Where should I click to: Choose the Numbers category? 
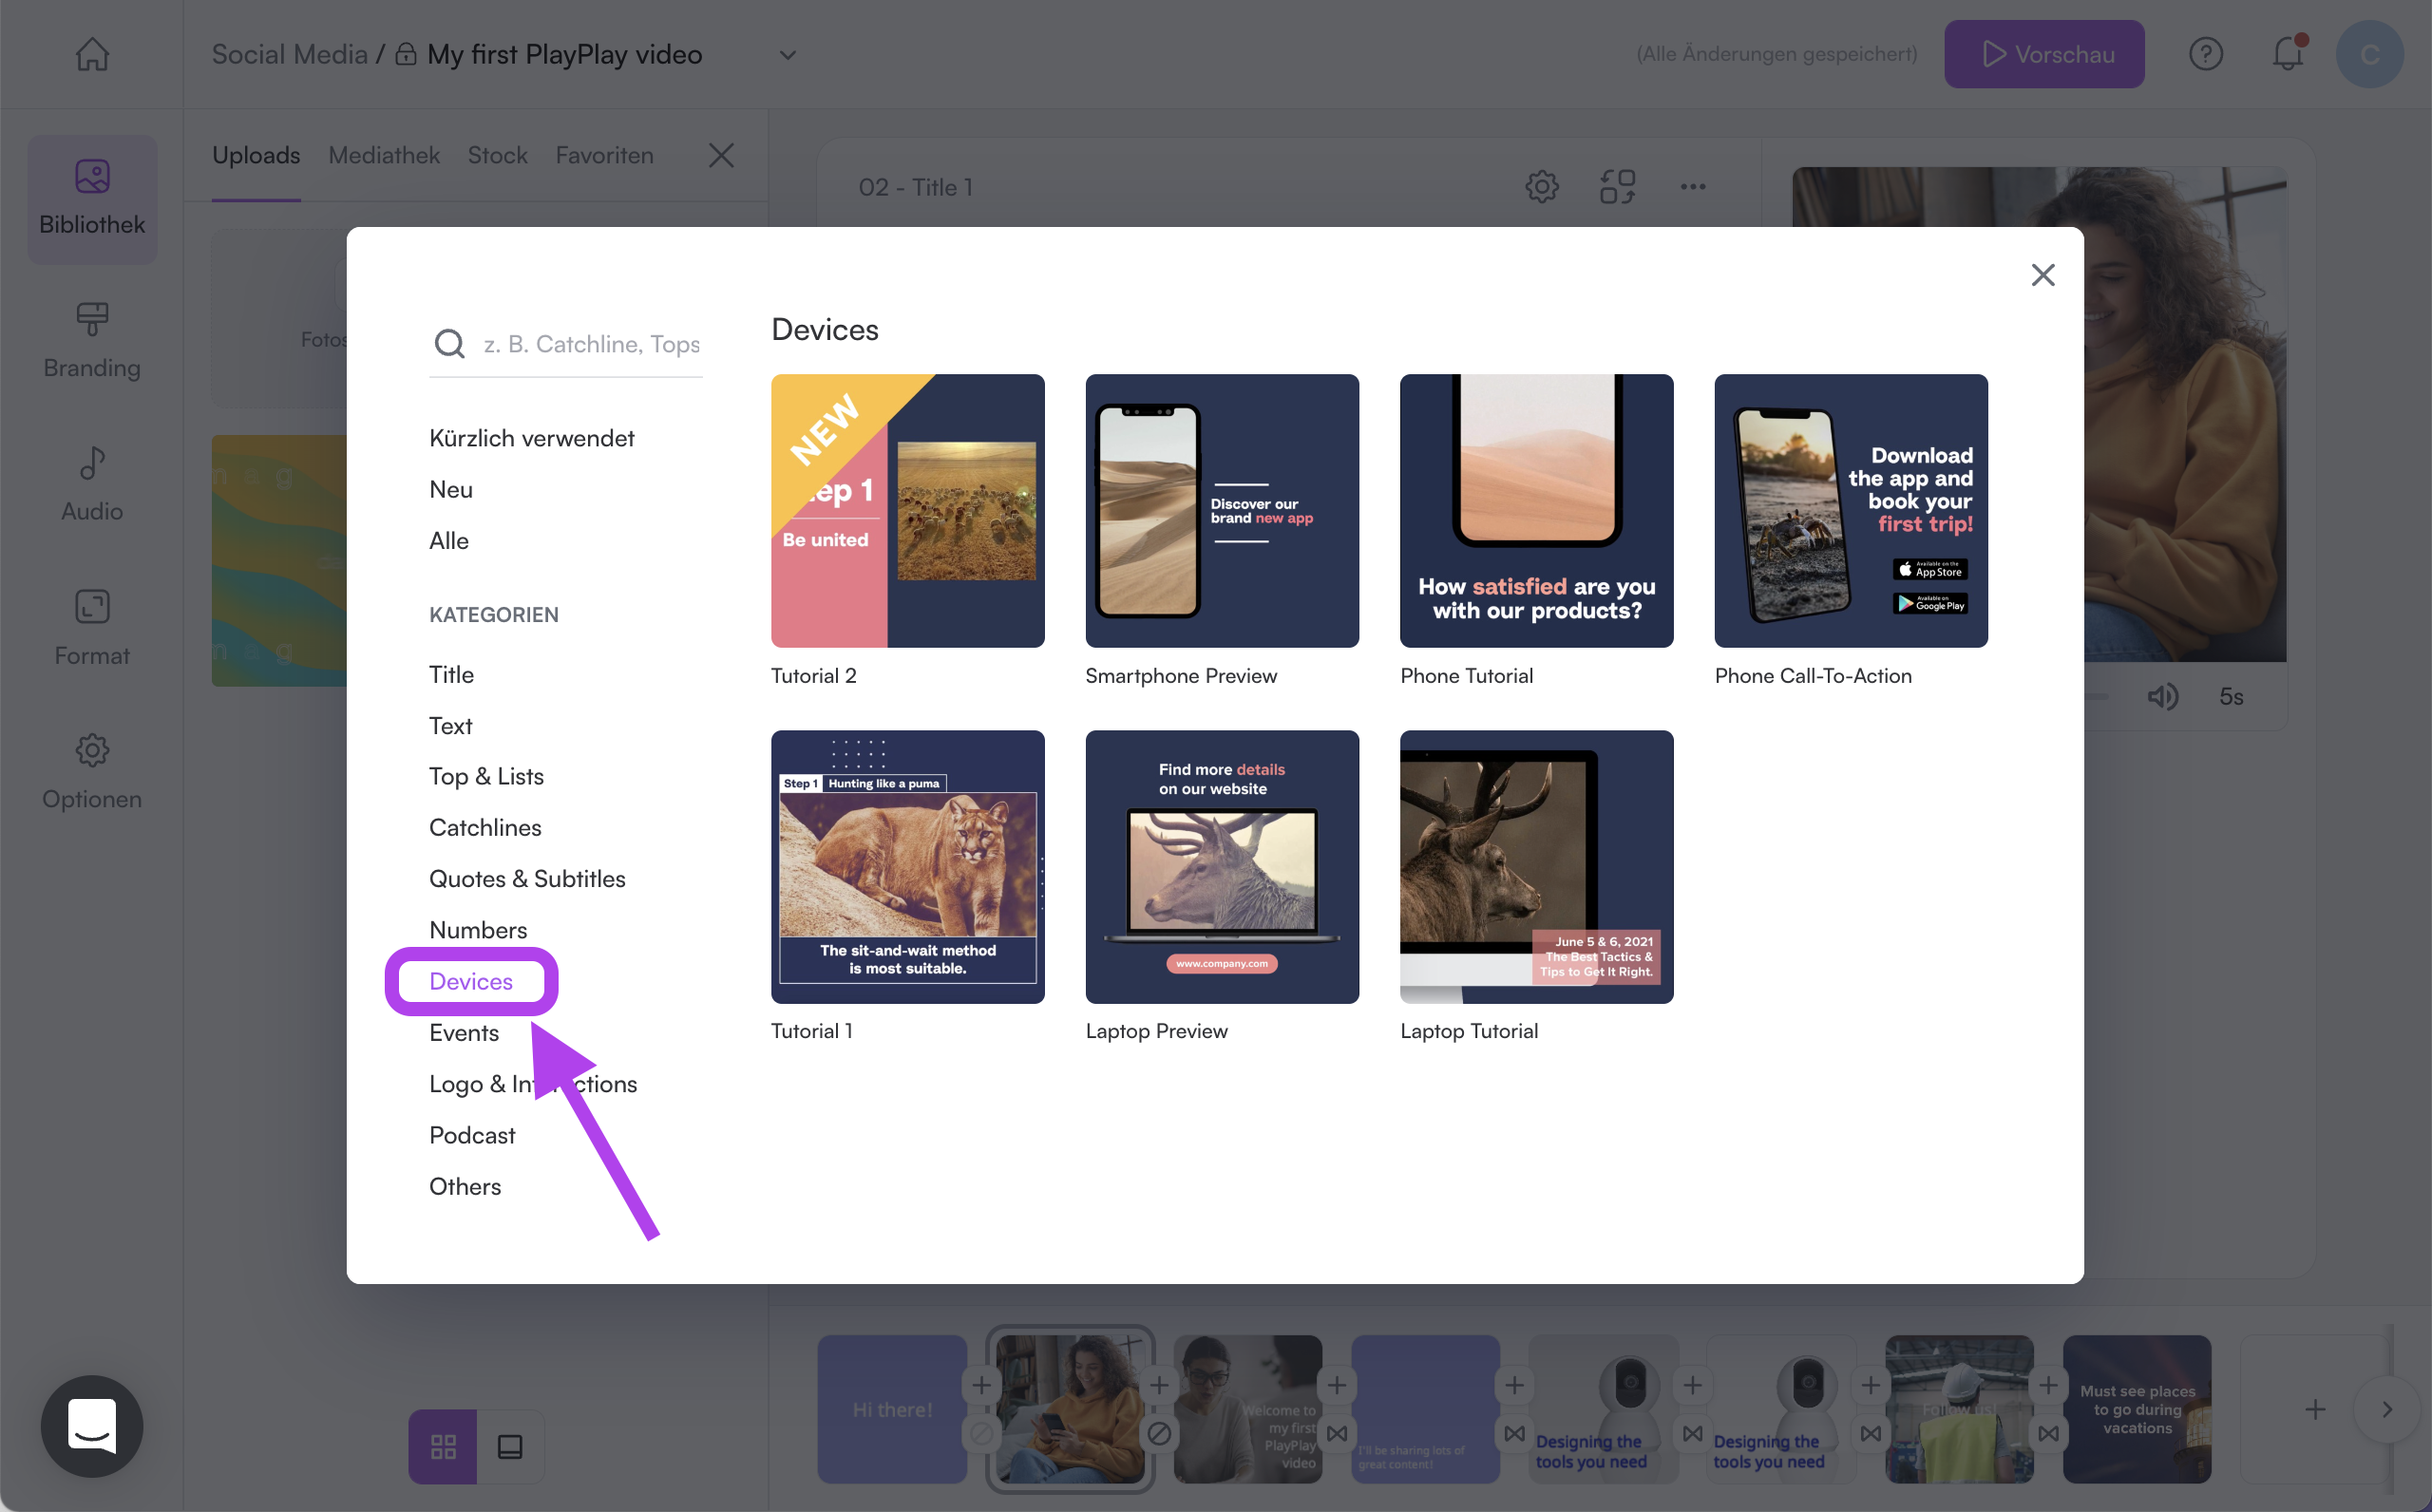click(x=478, y=929)
